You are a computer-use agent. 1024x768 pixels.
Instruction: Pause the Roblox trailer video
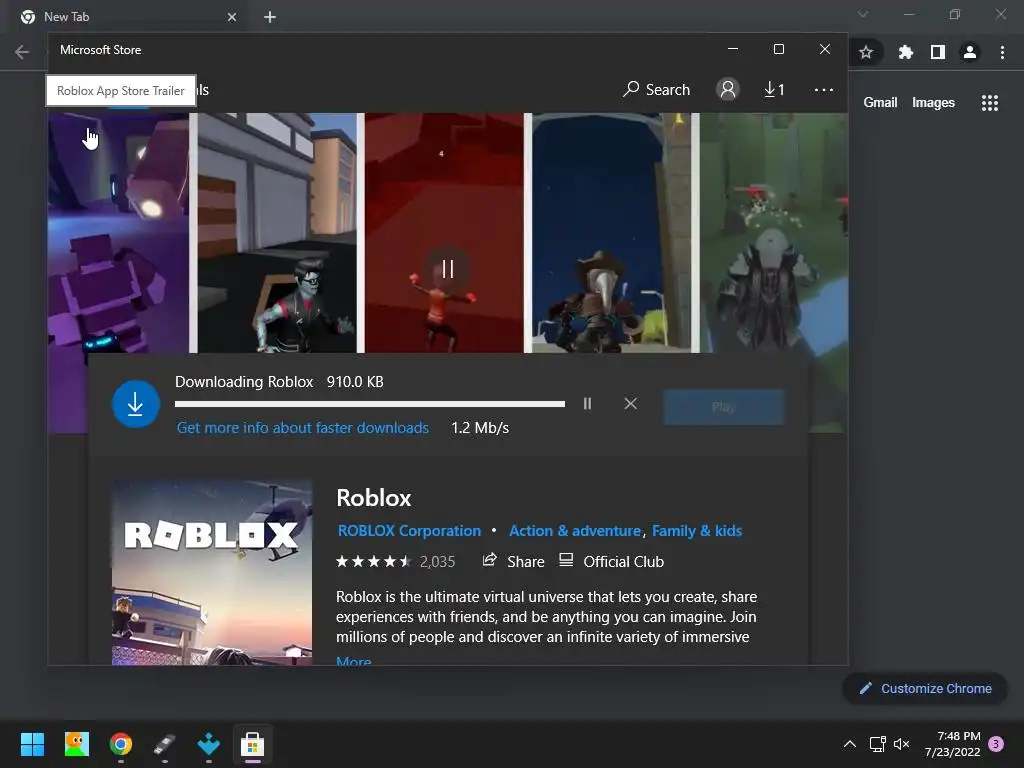447,269
